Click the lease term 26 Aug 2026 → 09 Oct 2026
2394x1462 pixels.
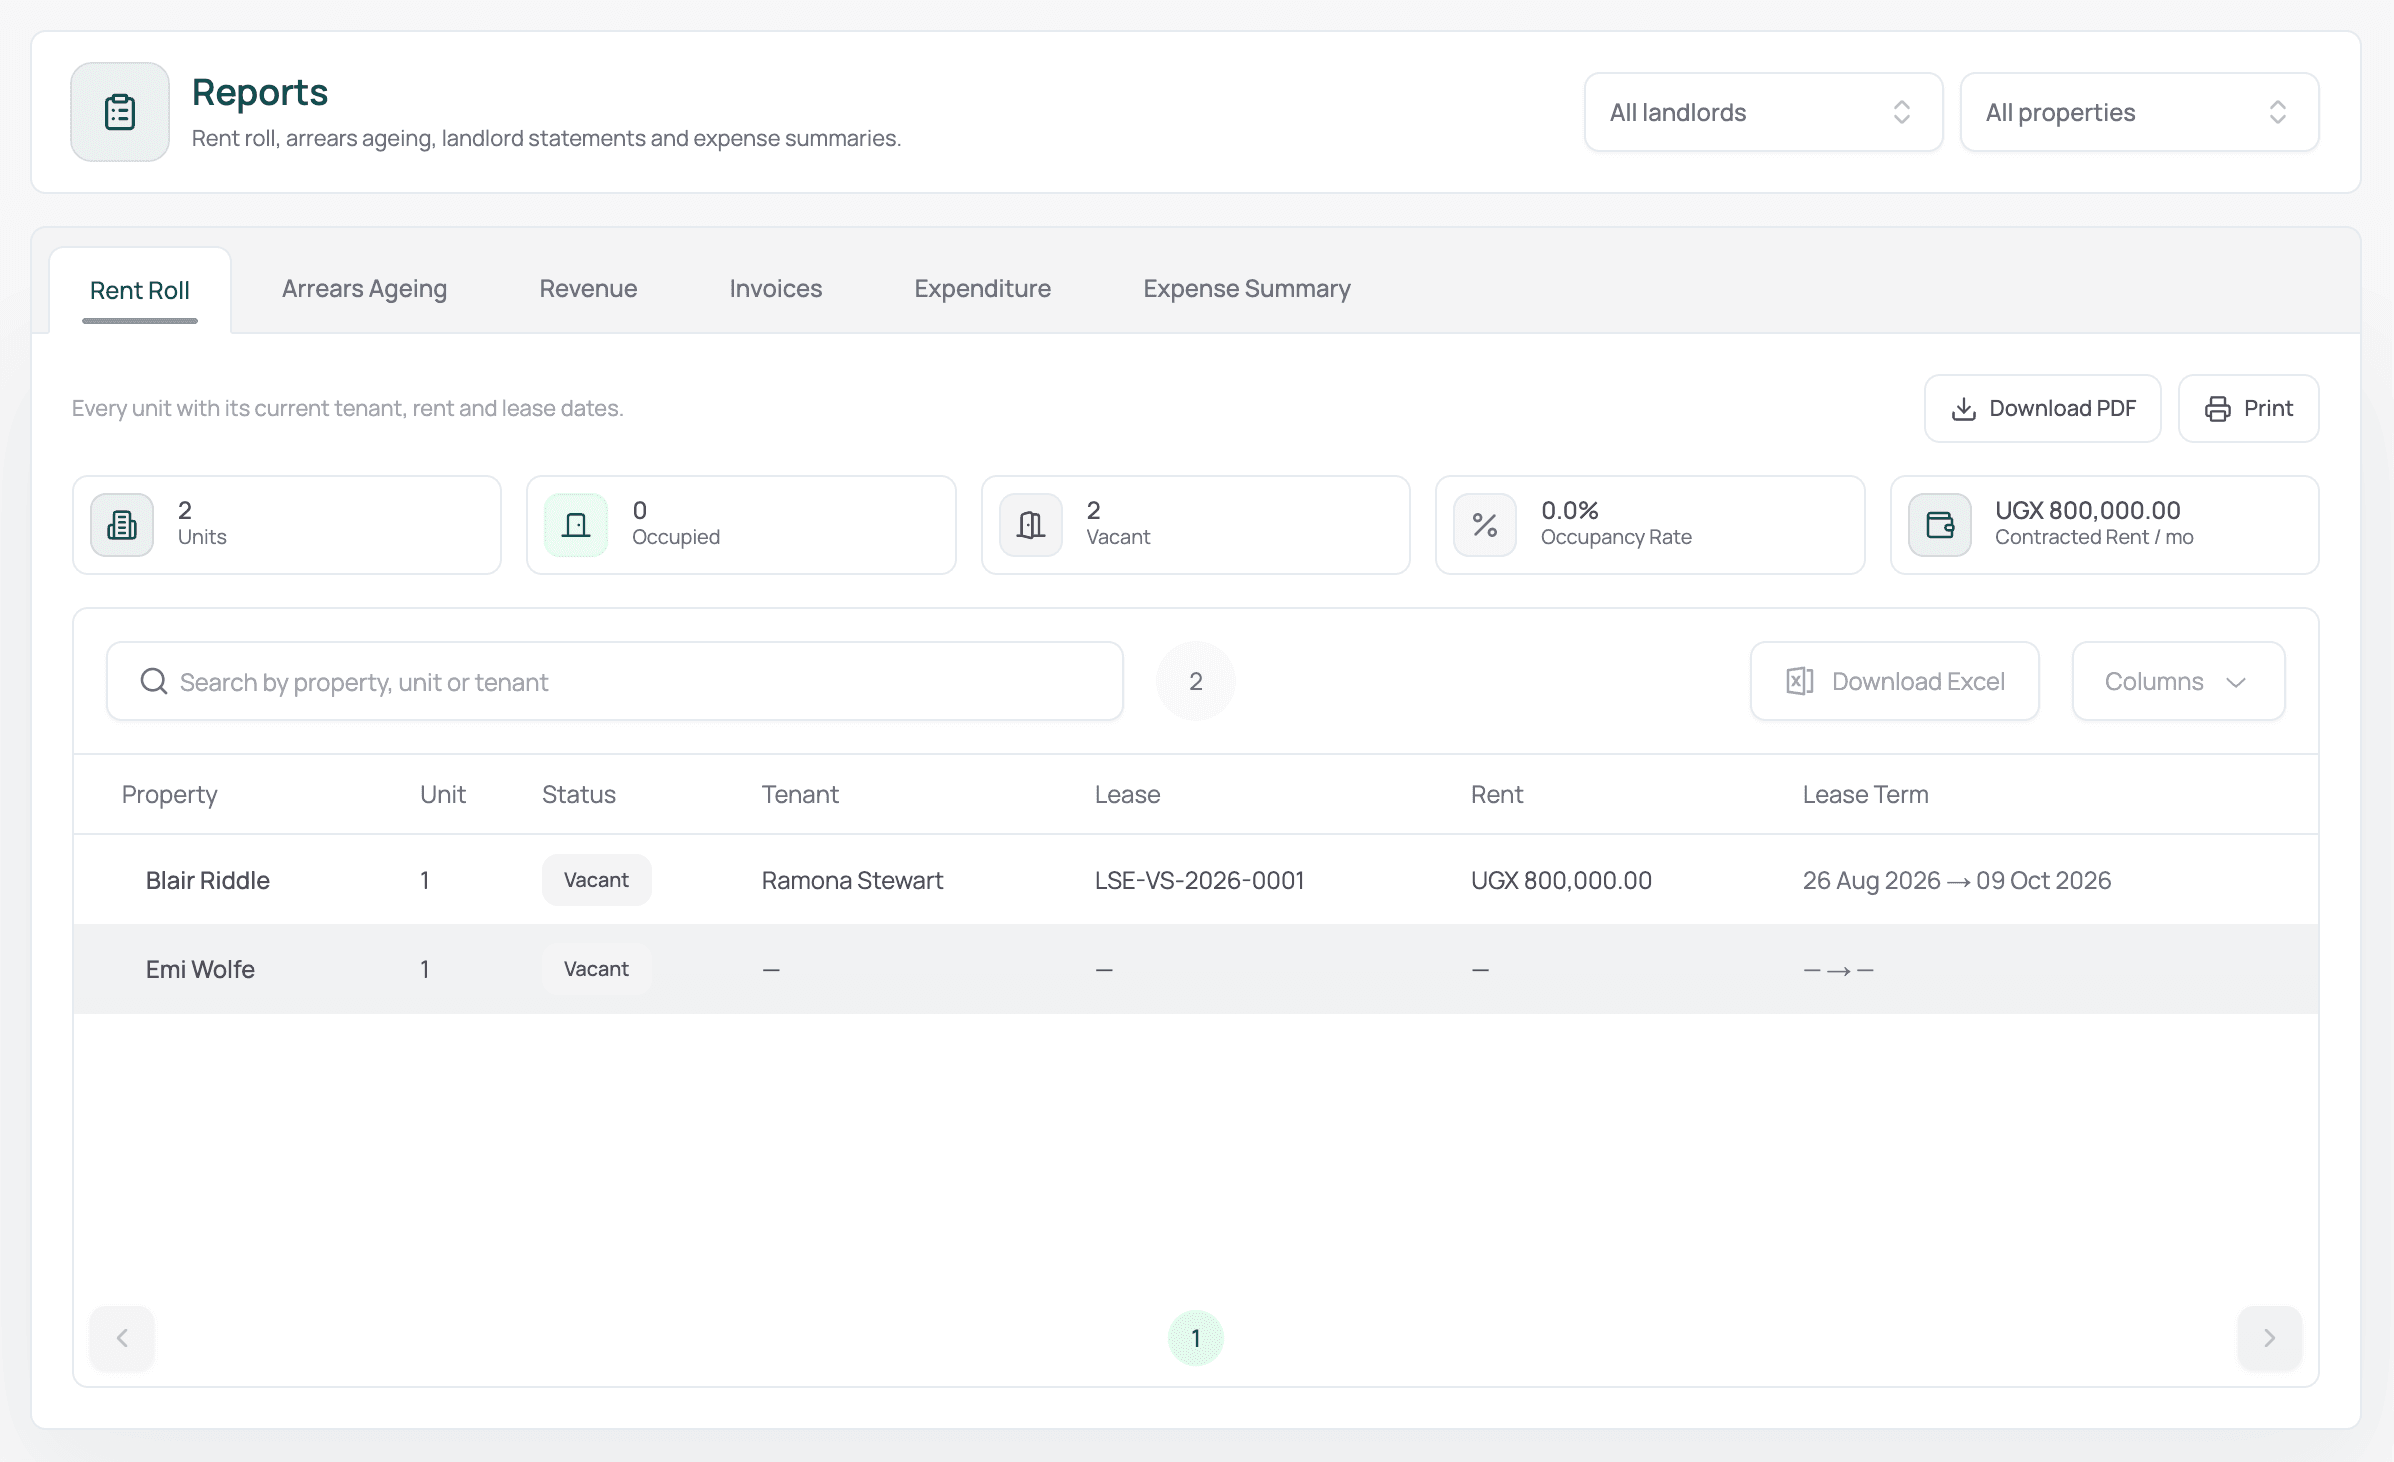1957,880
